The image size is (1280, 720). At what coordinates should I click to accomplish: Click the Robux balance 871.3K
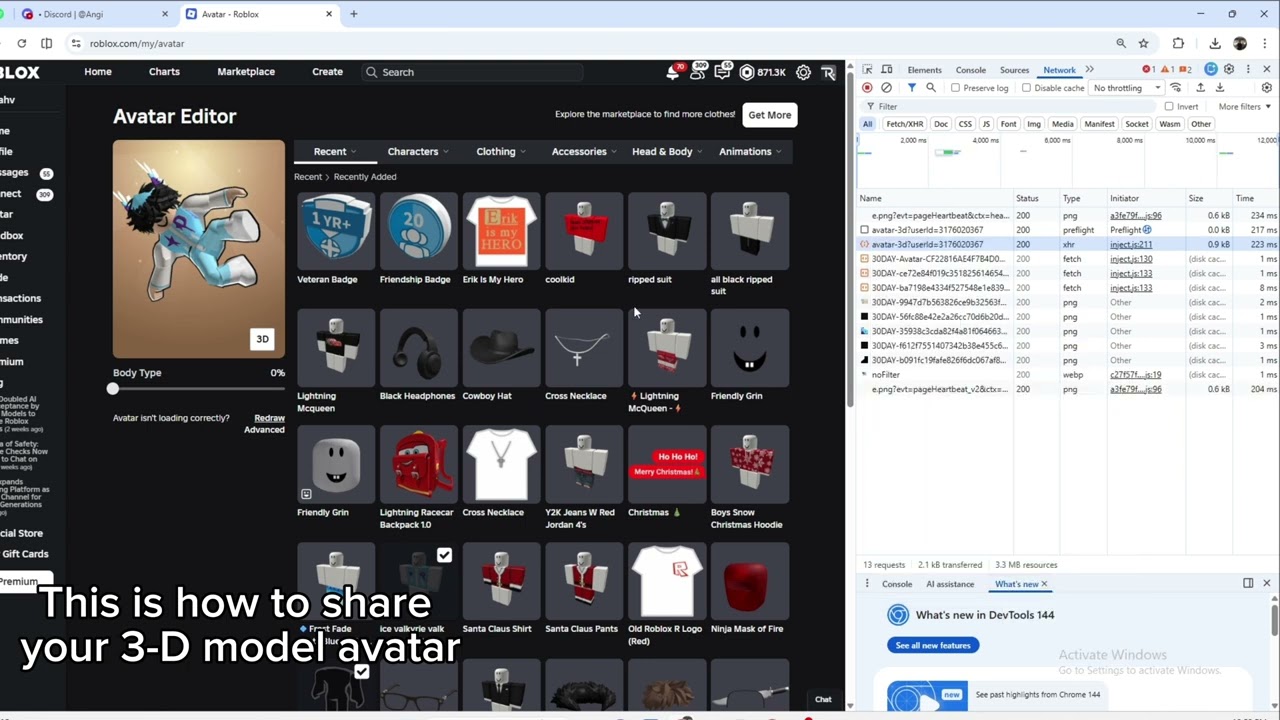pos(762,72)
